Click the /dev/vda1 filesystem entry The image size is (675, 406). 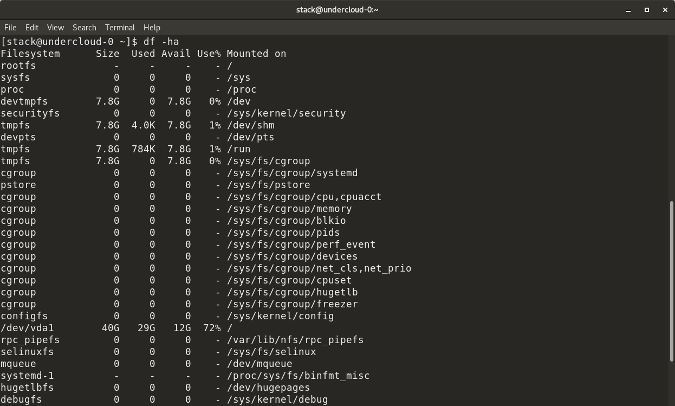click(x=27, y=327)
